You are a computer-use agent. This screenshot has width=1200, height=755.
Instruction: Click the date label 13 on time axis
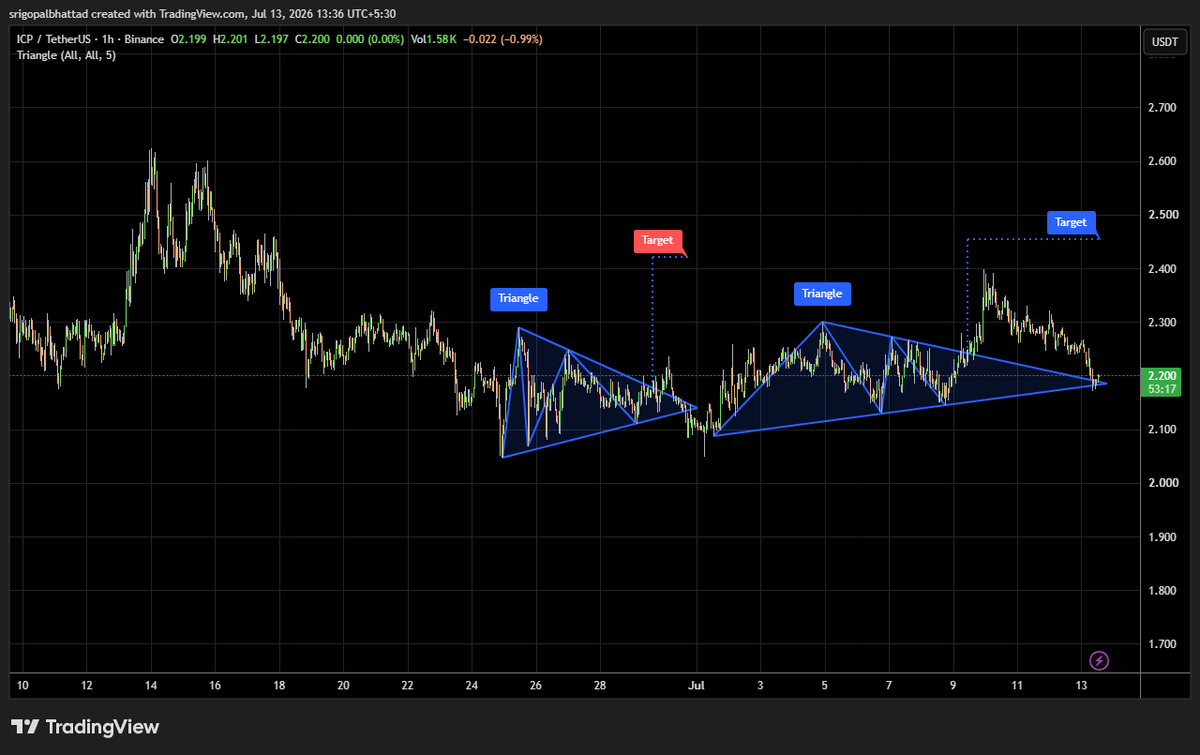(1081, 686)
